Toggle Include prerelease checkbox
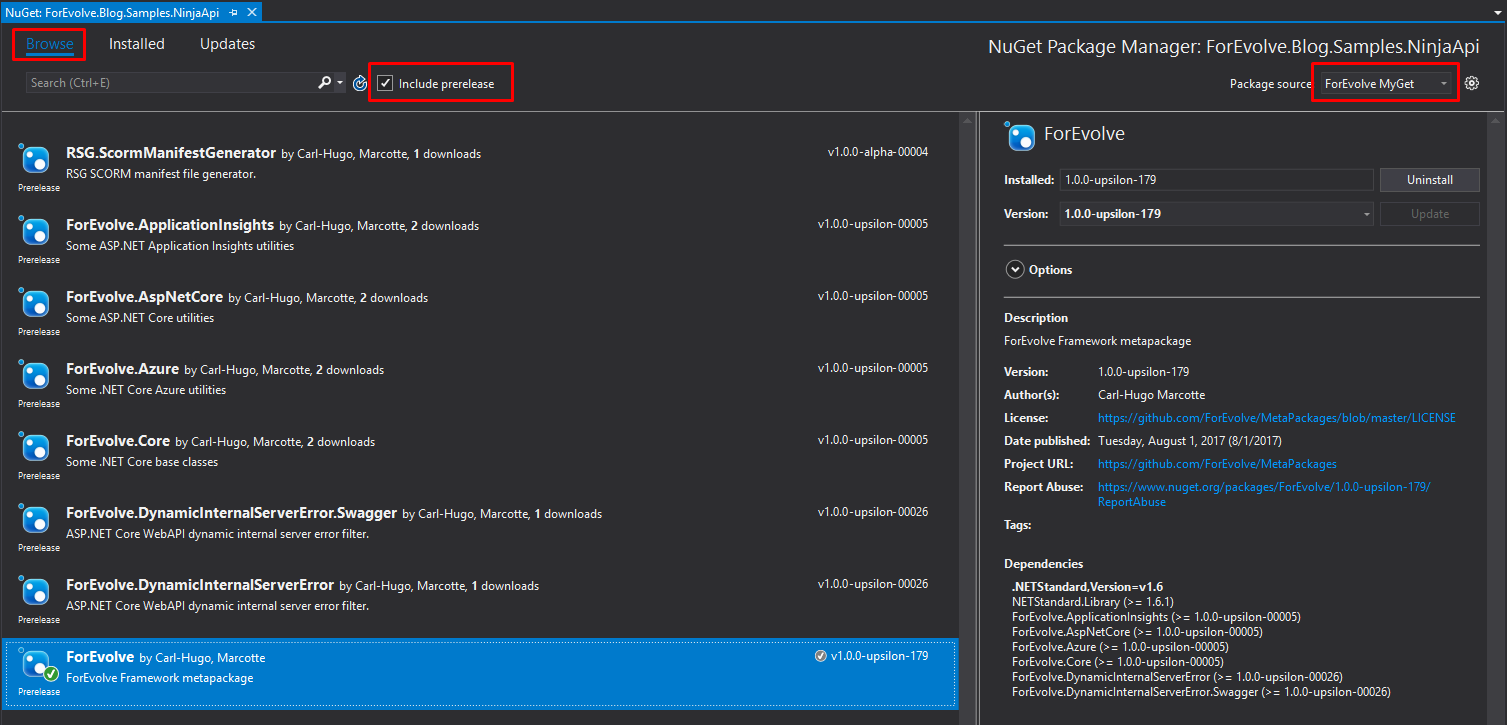 click(385, 83)
